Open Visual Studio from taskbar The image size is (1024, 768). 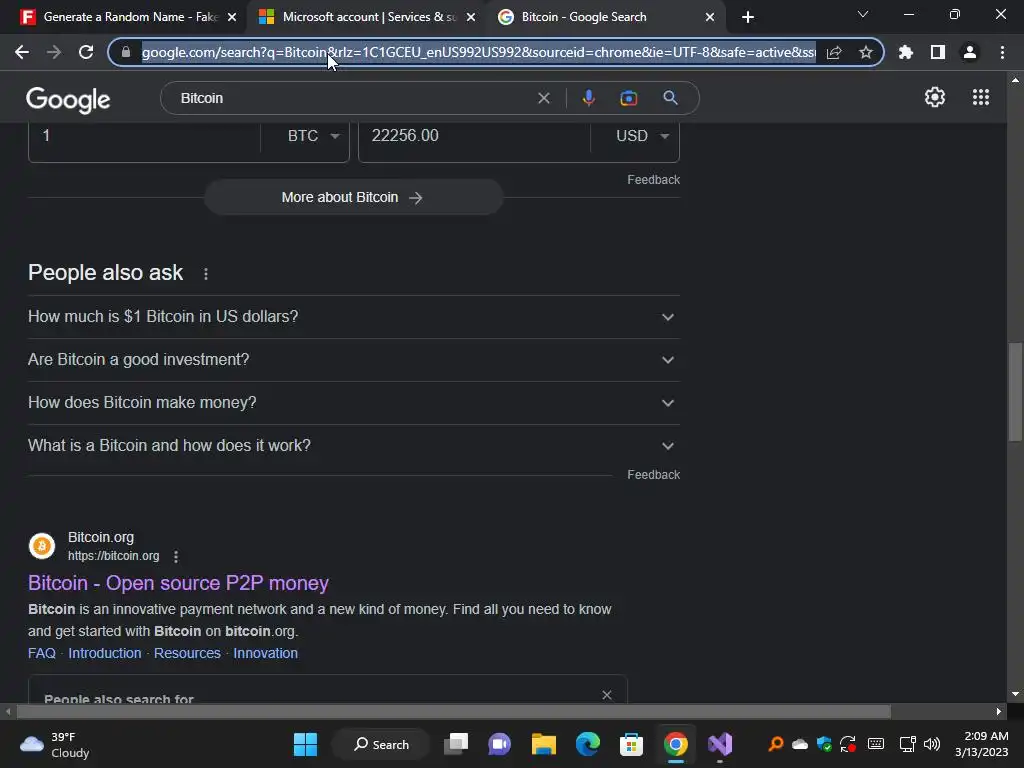coord(720,744)
